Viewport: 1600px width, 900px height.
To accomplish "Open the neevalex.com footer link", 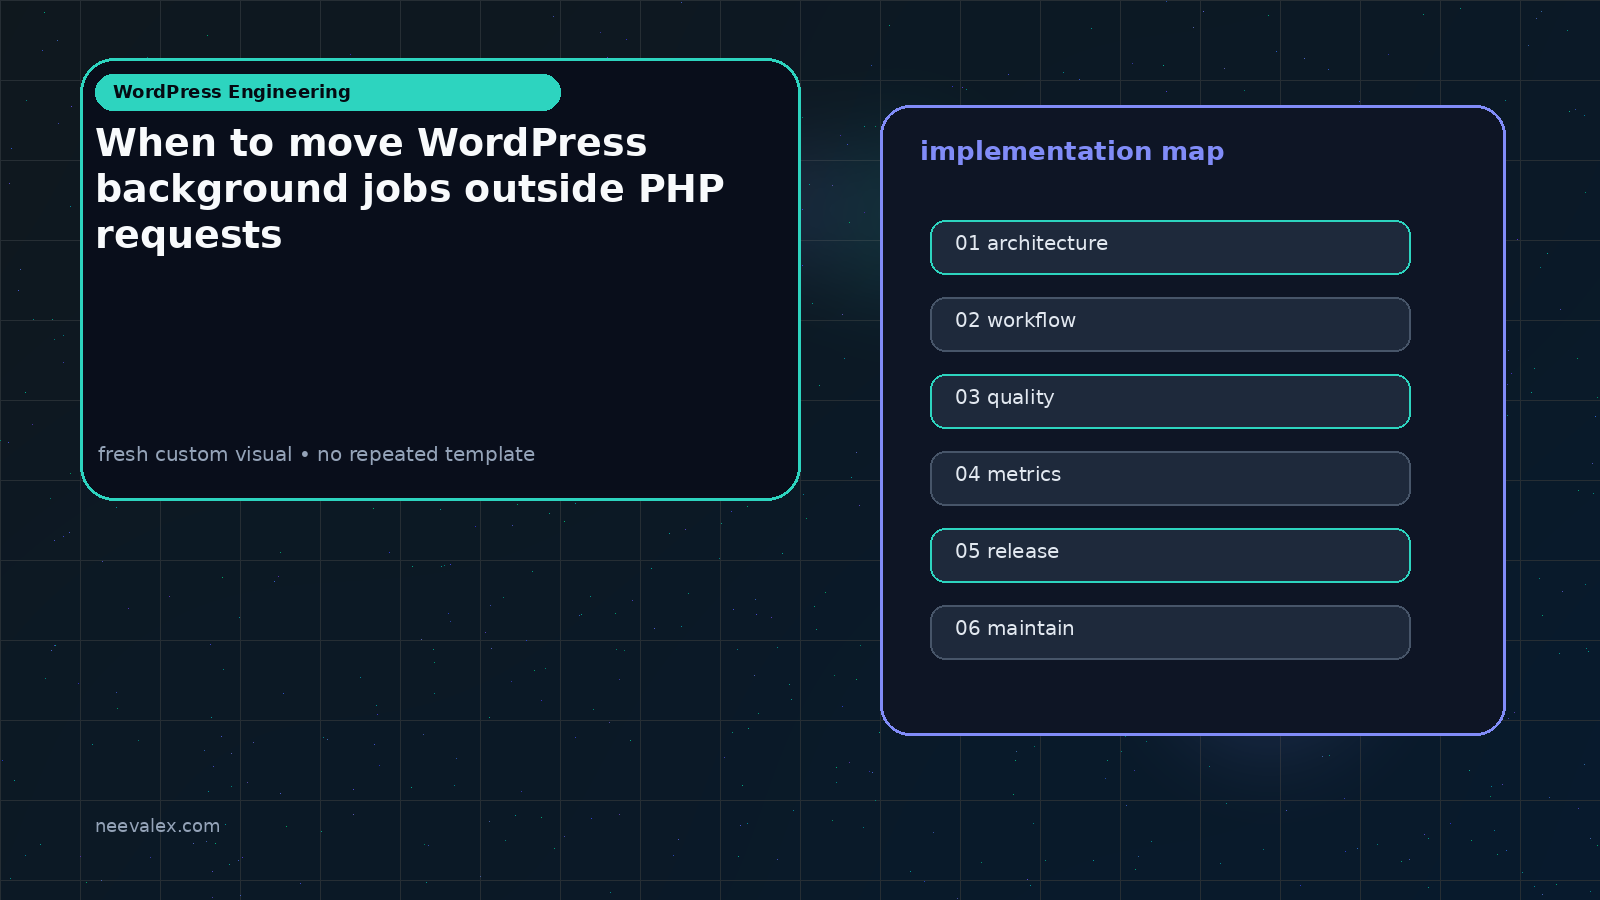I will (157, 826).
